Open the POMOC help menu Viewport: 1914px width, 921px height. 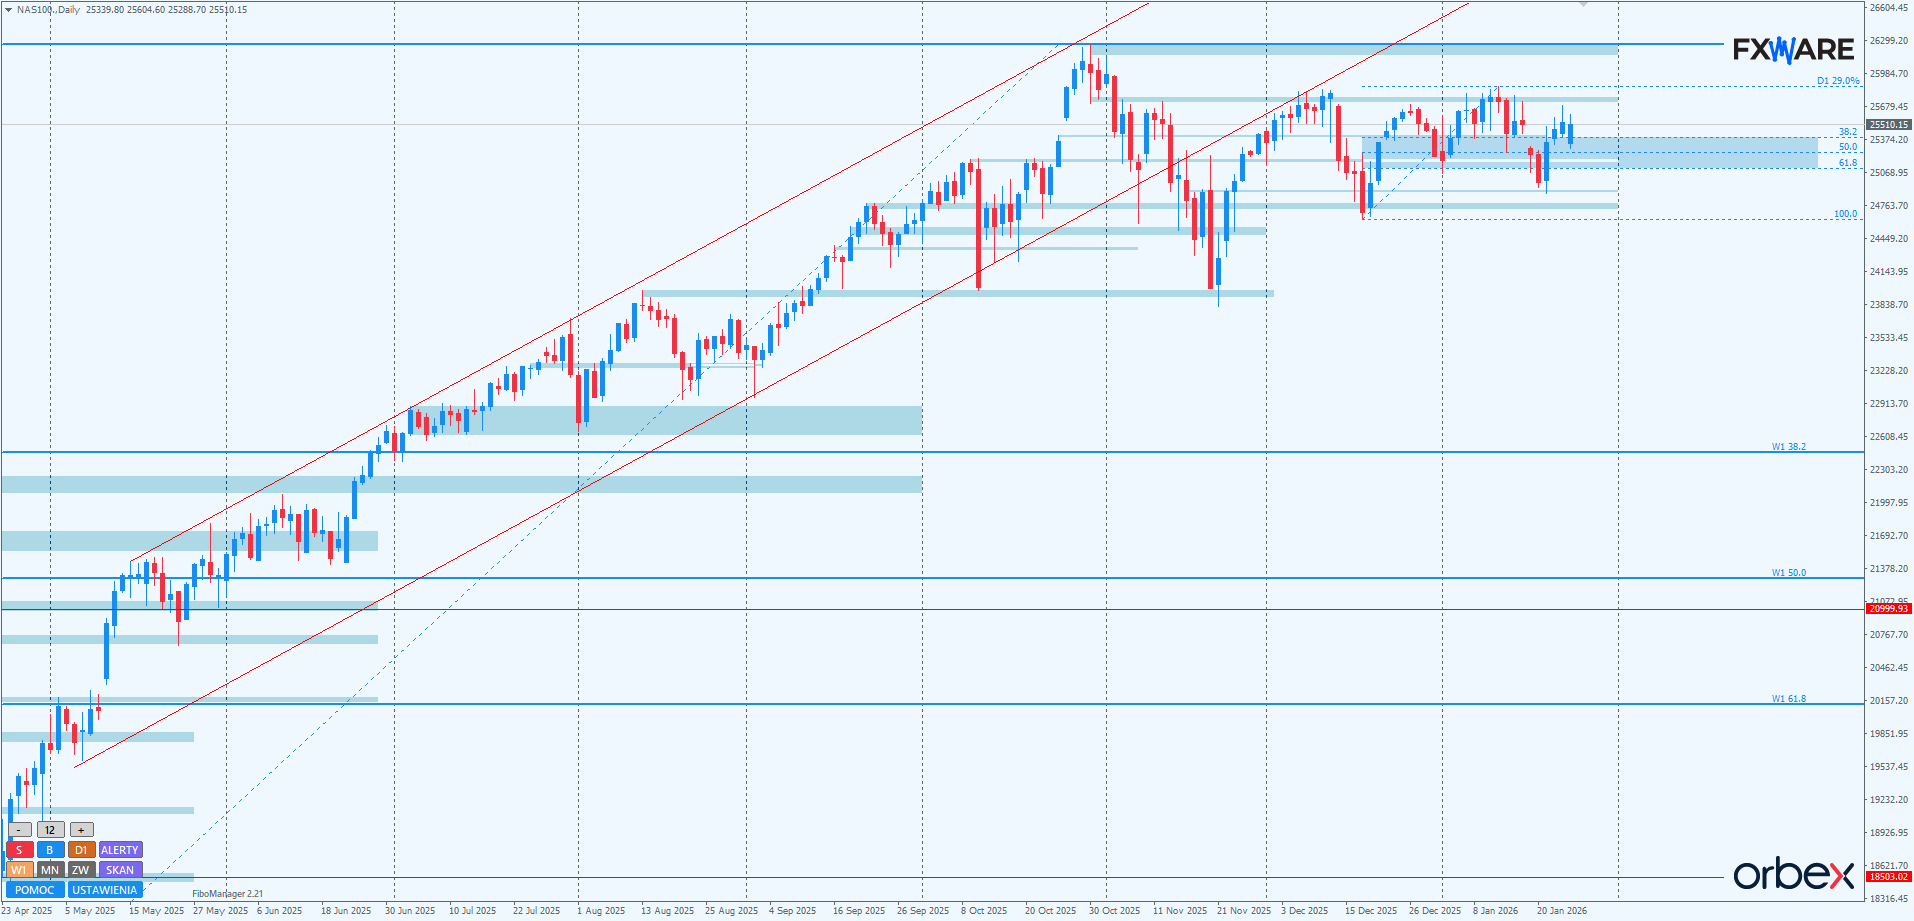click(35, 890)
